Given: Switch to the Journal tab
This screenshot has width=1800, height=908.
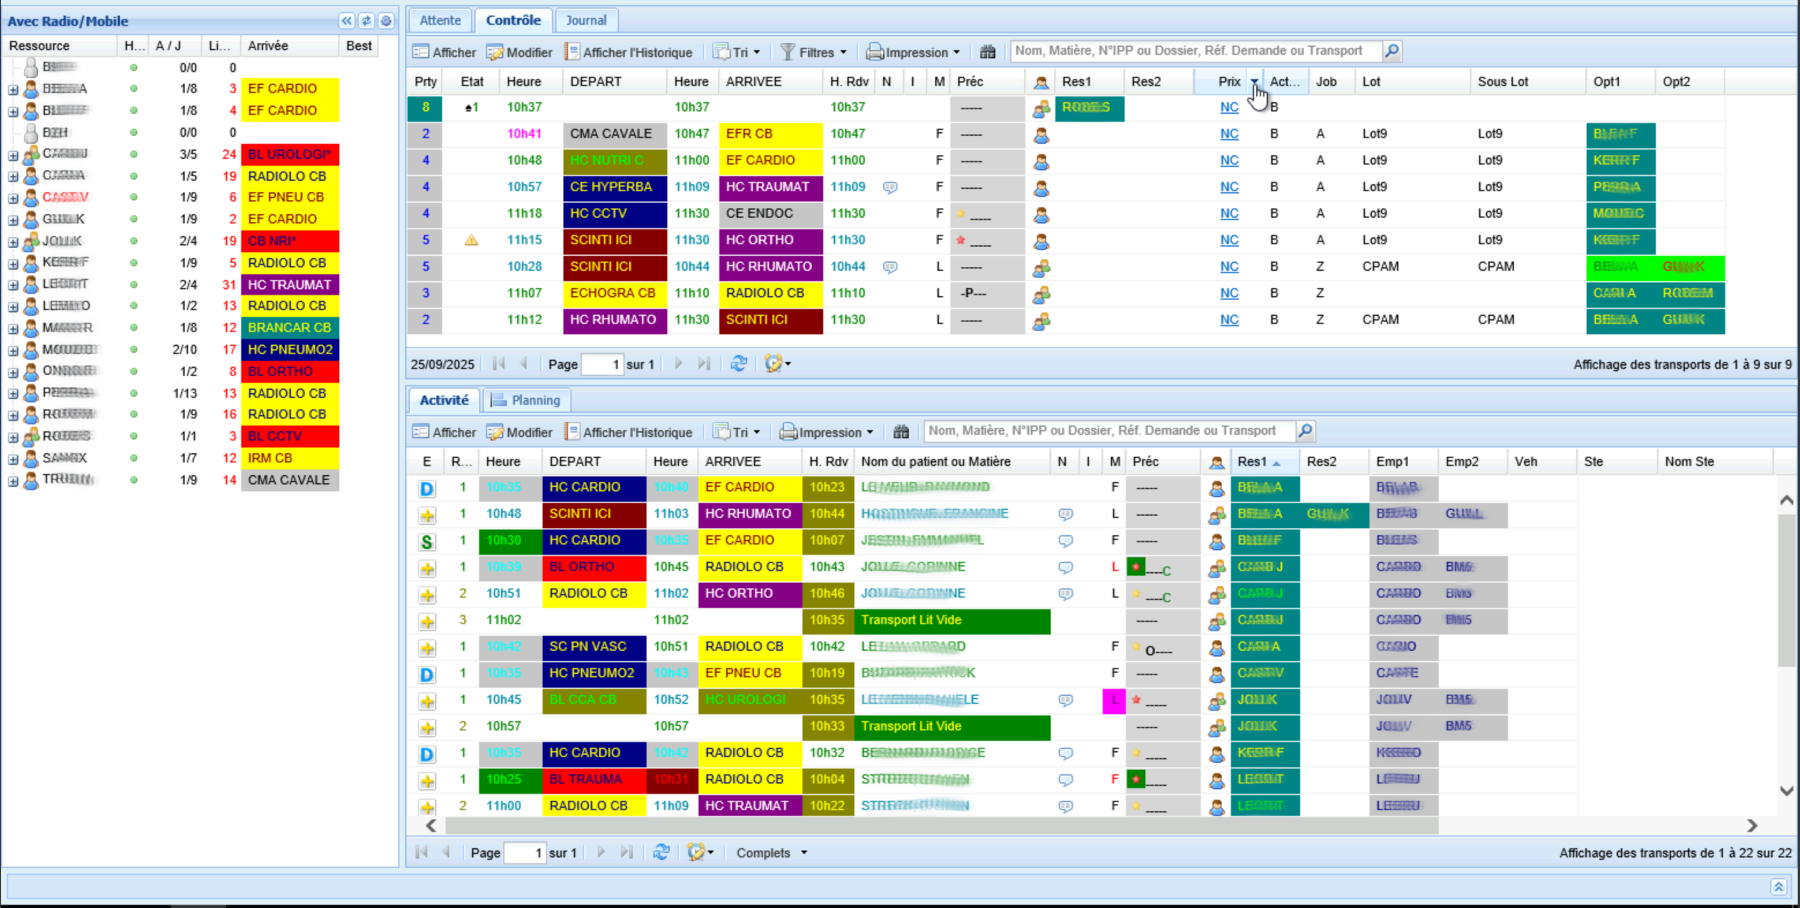Looking at the screenshot, I should point(586,20).
